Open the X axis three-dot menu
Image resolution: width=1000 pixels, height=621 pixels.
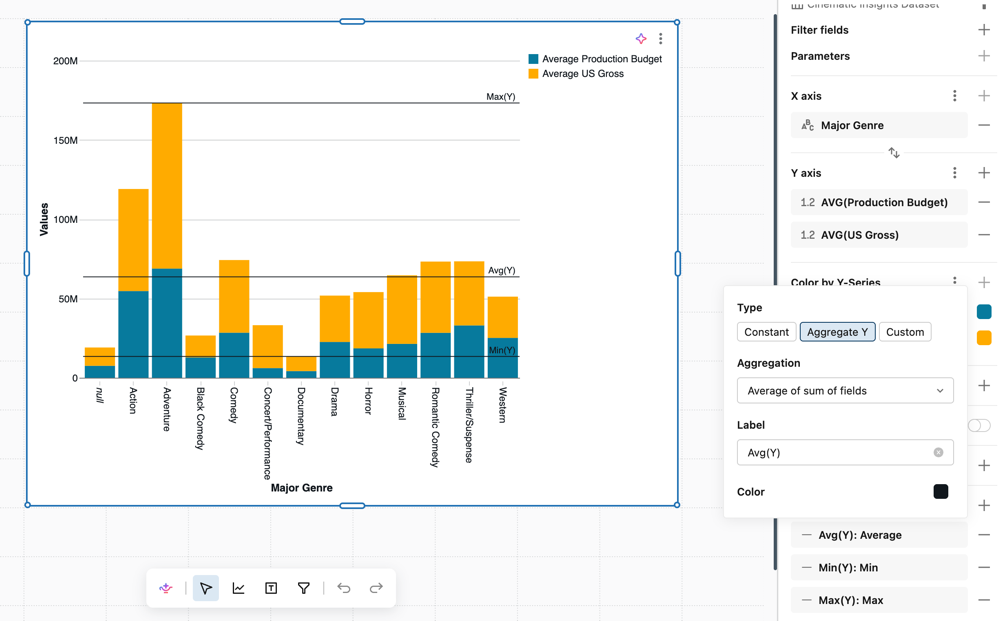(955, 96)
